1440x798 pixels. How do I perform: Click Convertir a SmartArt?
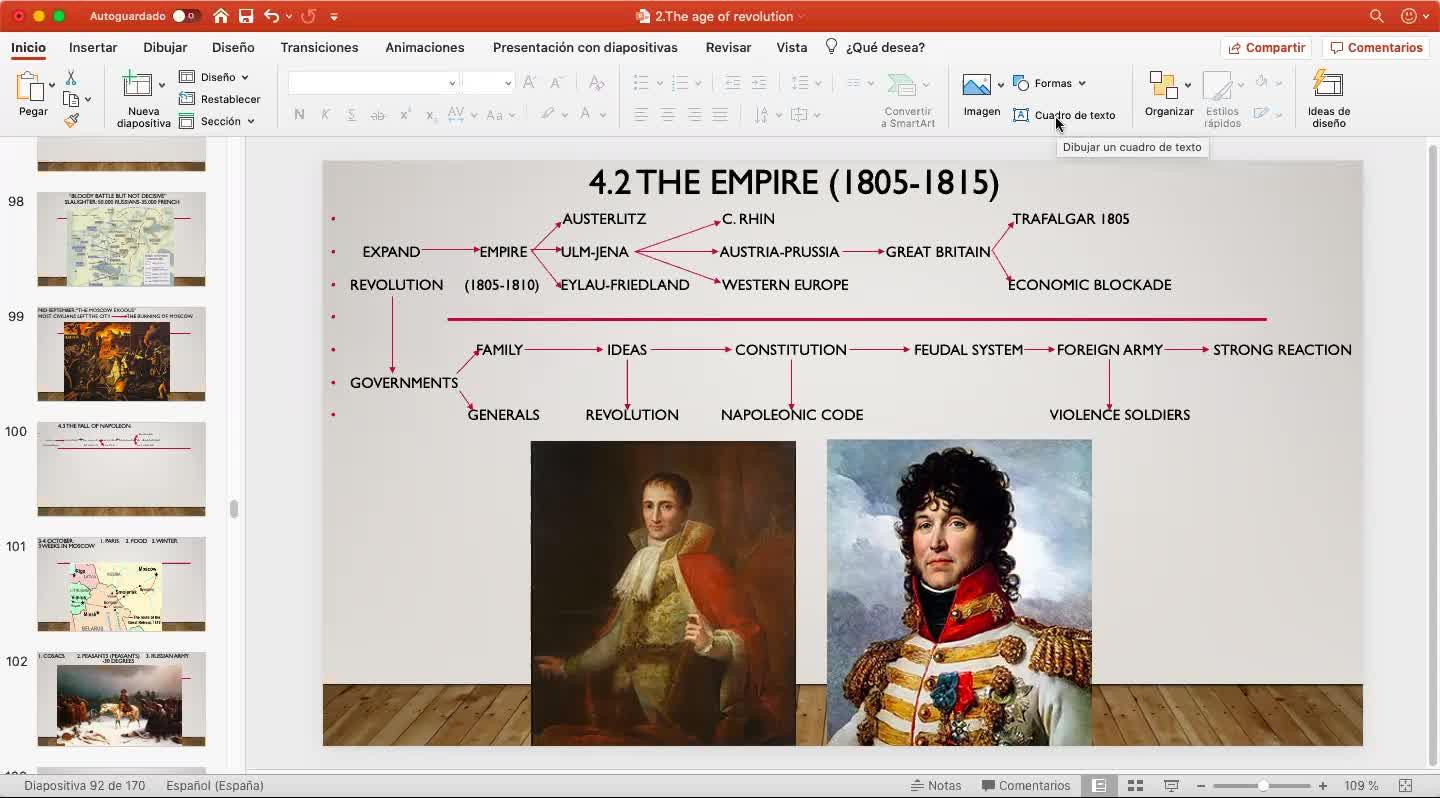pos(907,99)
